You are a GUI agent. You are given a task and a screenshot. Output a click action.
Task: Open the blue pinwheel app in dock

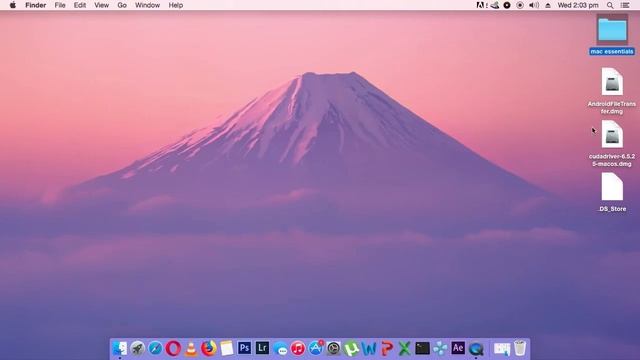(440, 349)
